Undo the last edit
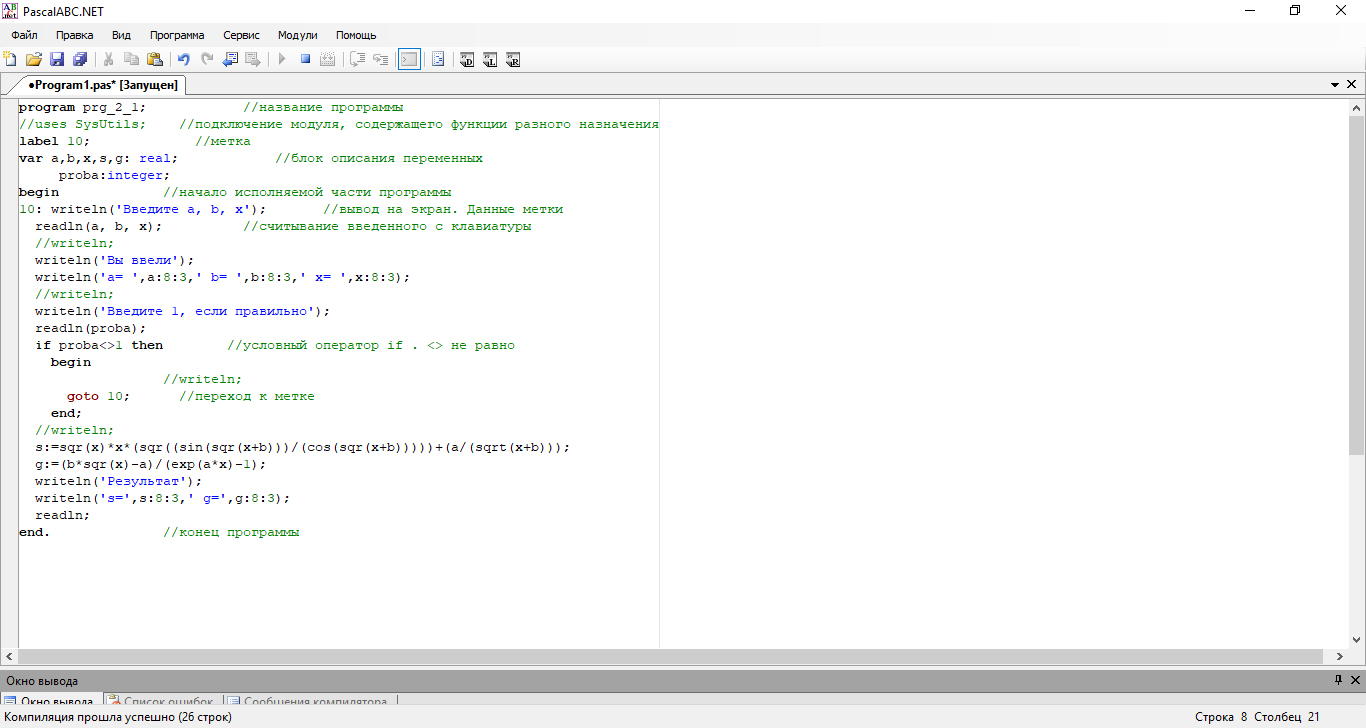This screenshot has height=728, width=1366. (183, 60)
